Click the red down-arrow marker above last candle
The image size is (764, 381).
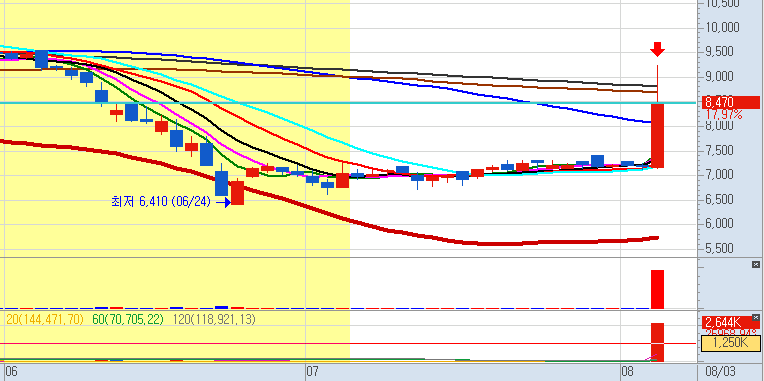click(x=657, y=49)
